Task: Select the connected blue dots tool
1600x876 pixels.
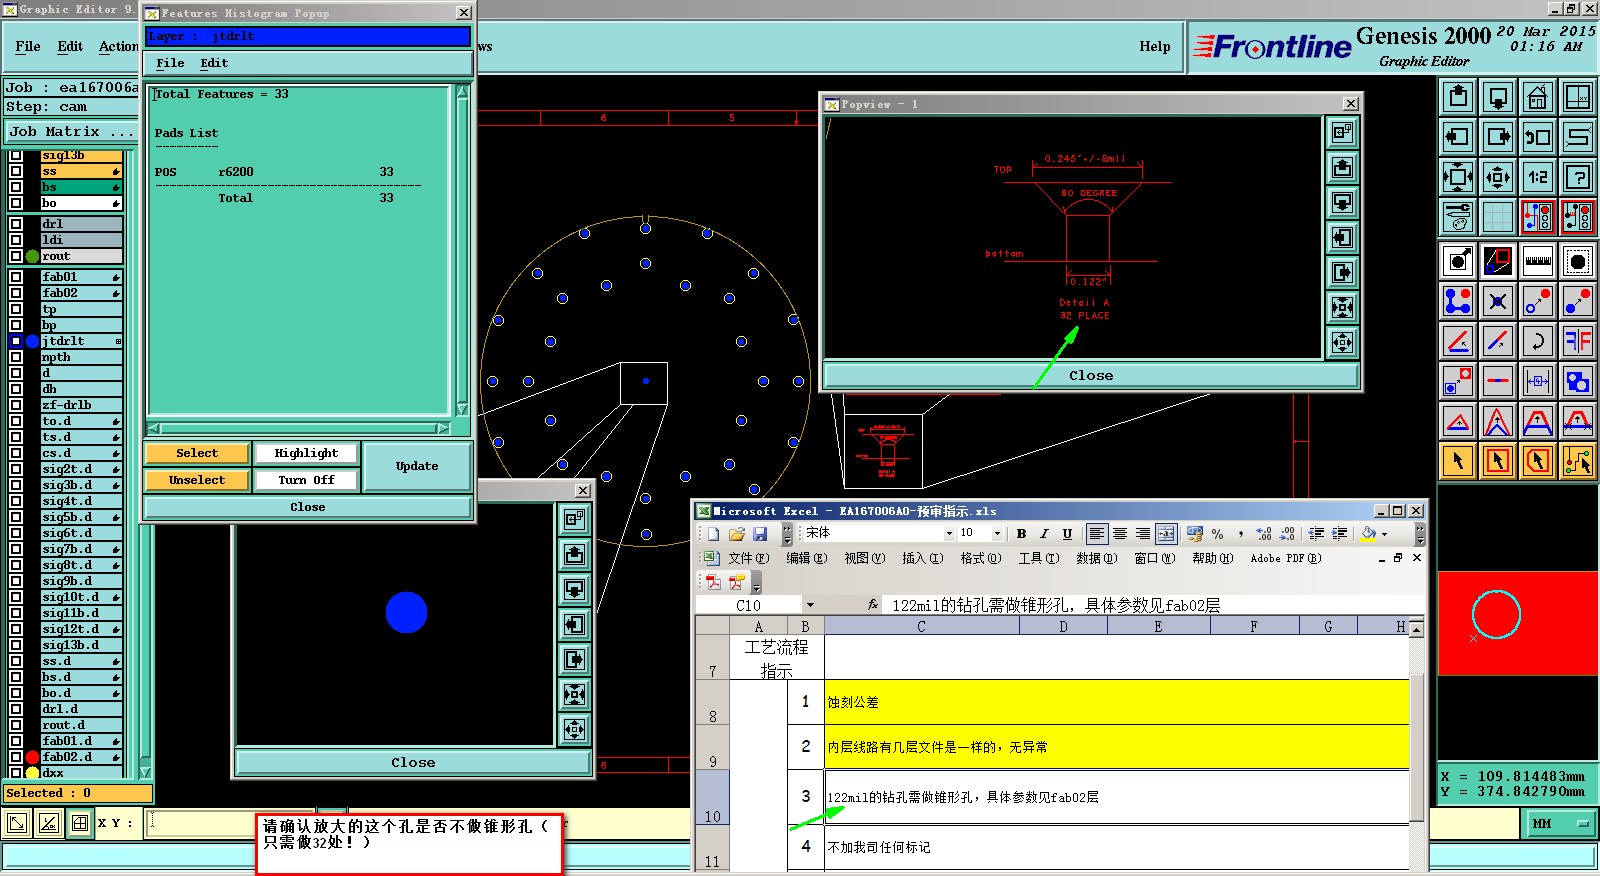Action: [1458, 301]
